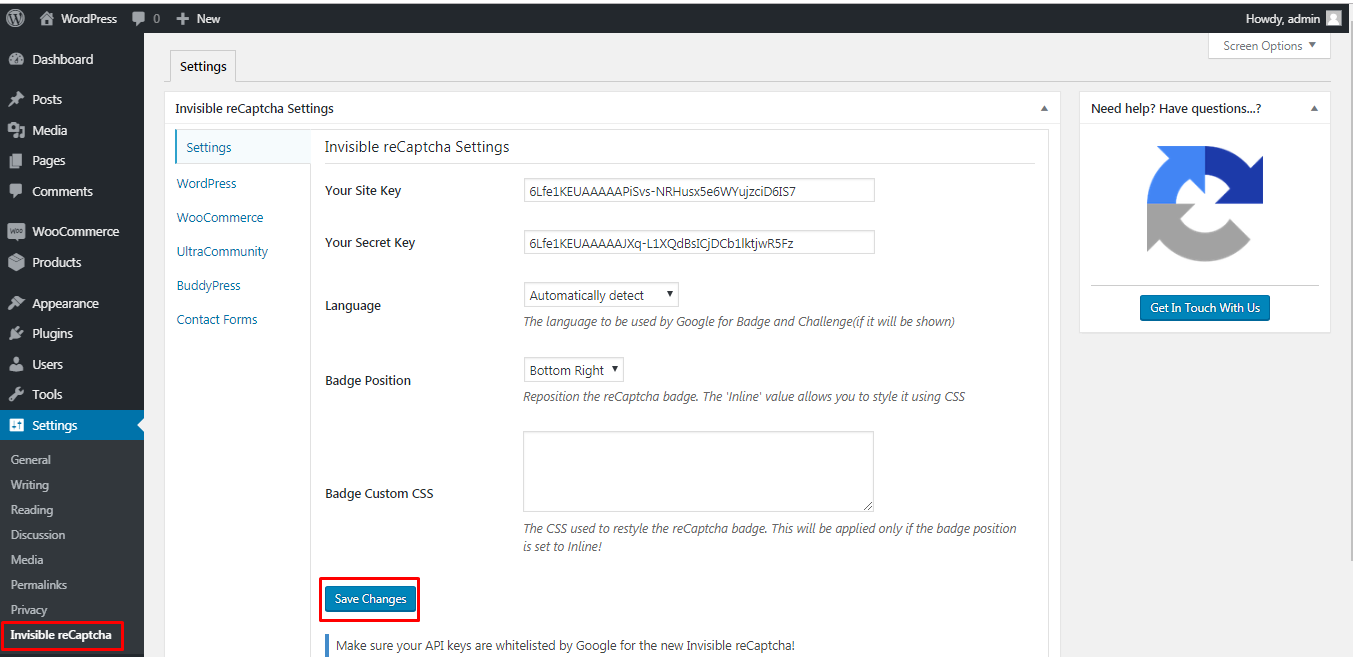
Task: Click the Pages icon in sidebar
Action: [16, 161]
